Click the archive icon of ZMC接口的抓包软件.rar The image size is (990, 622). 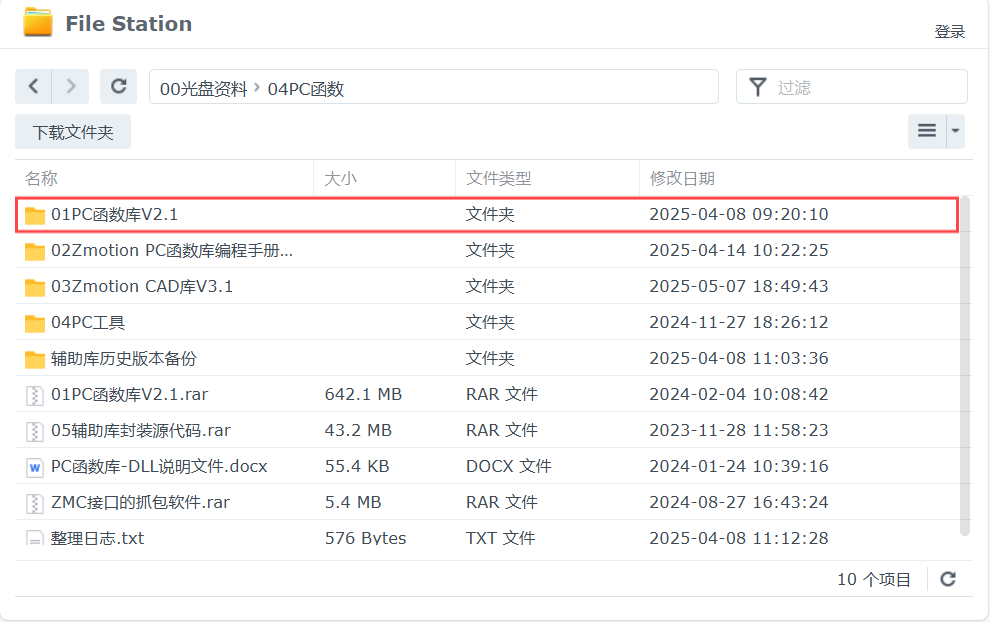[x=35, y=503]
